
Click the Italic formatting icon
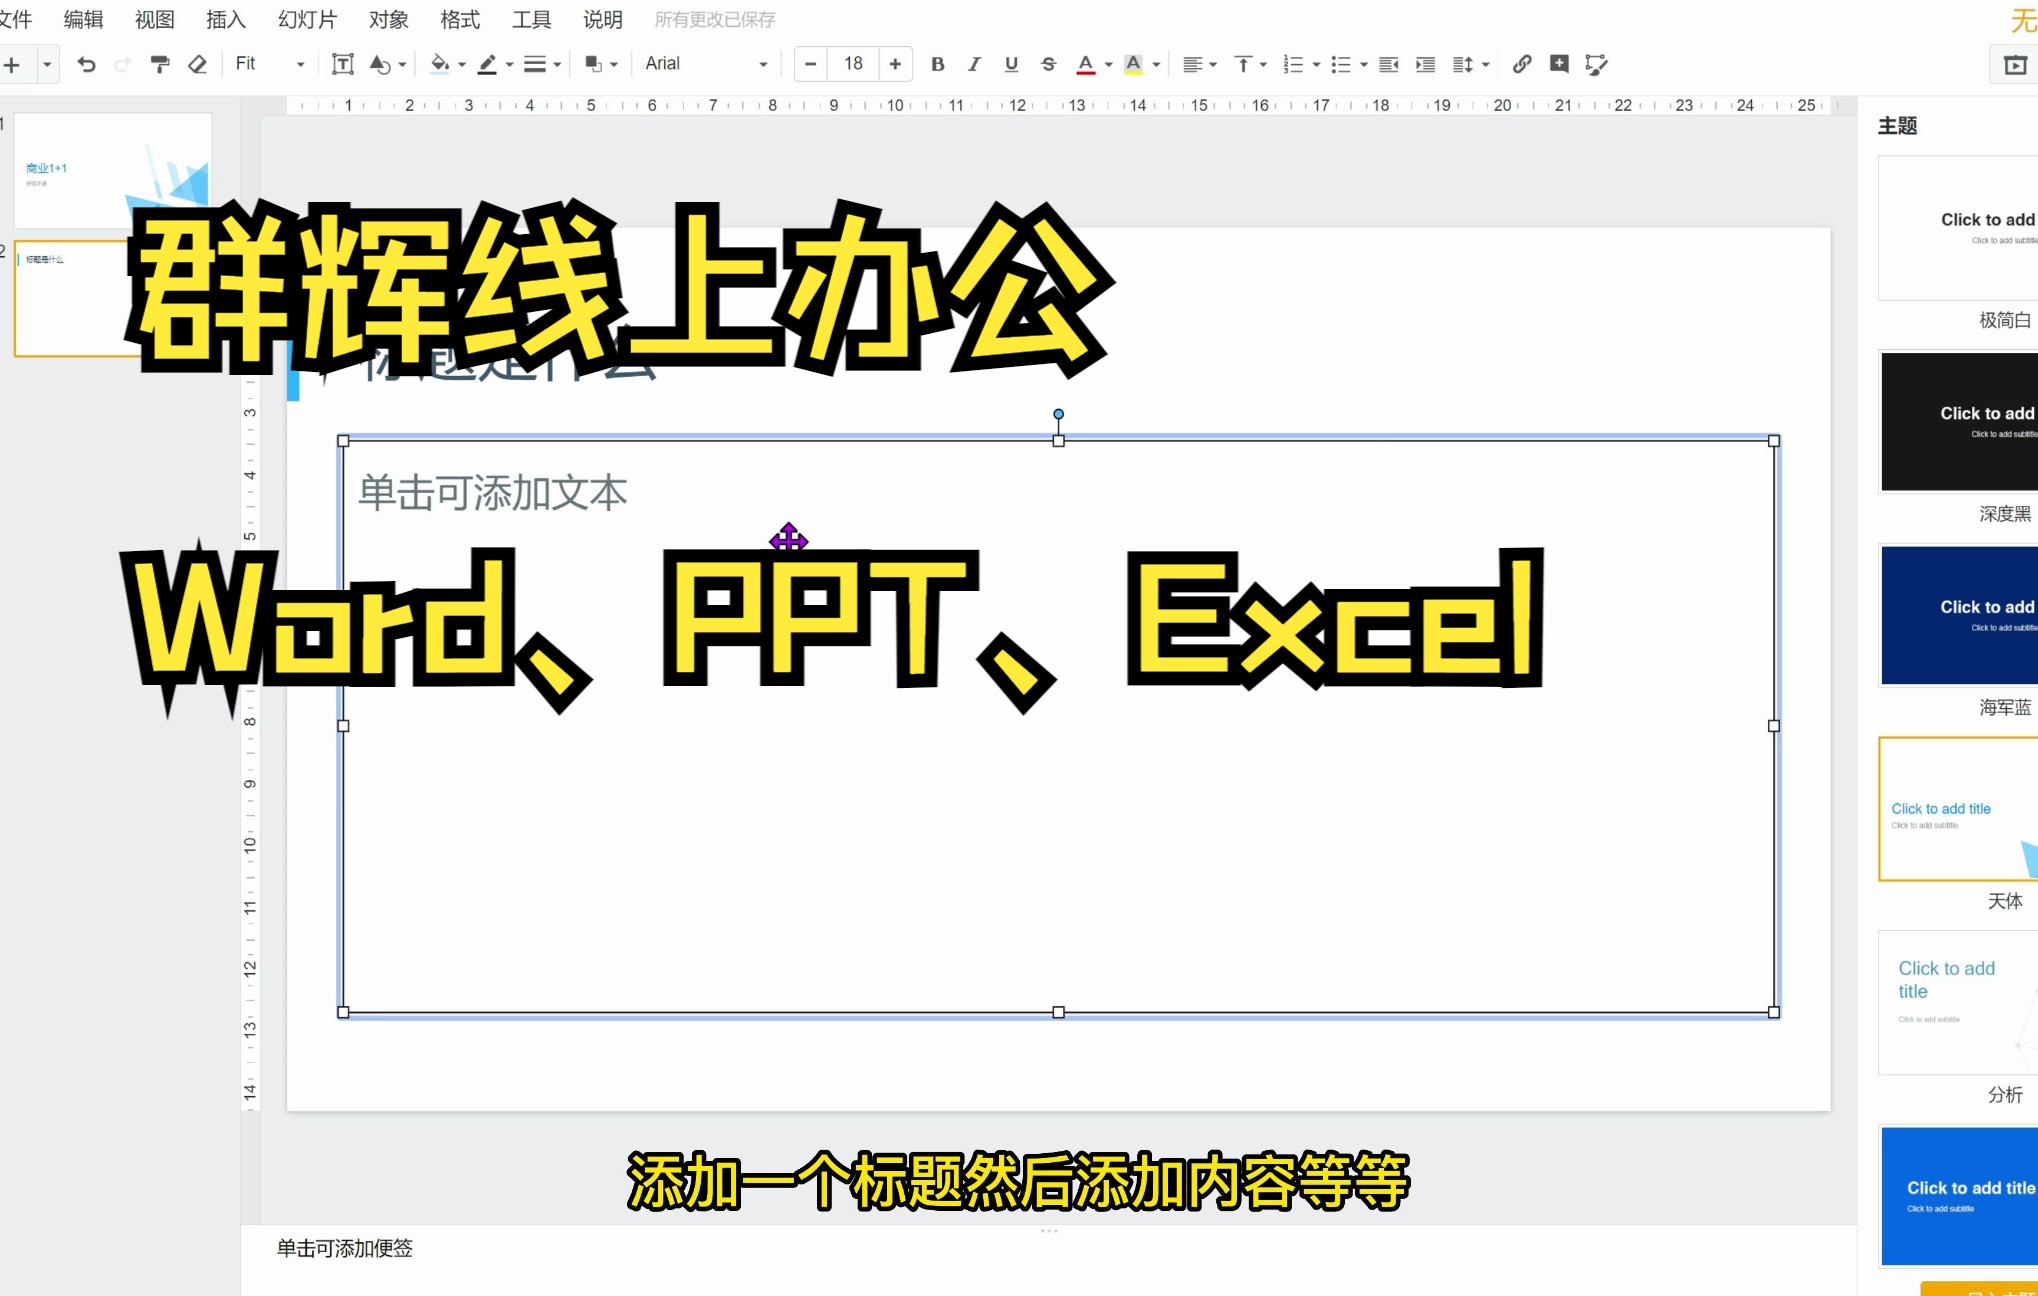(x=973, y=64)
